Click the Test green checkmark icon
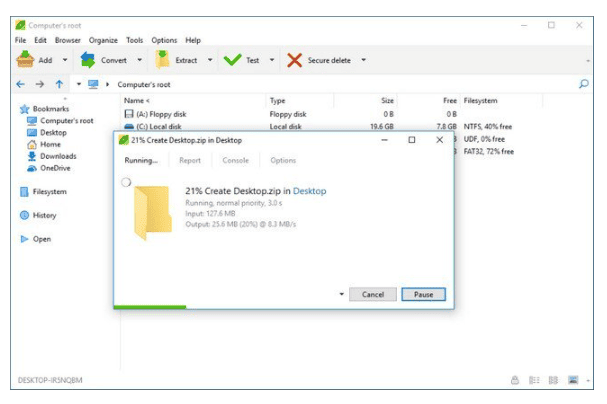Image resolution: width=607 pixels, height=404 pixels. (x=232, y=60)
